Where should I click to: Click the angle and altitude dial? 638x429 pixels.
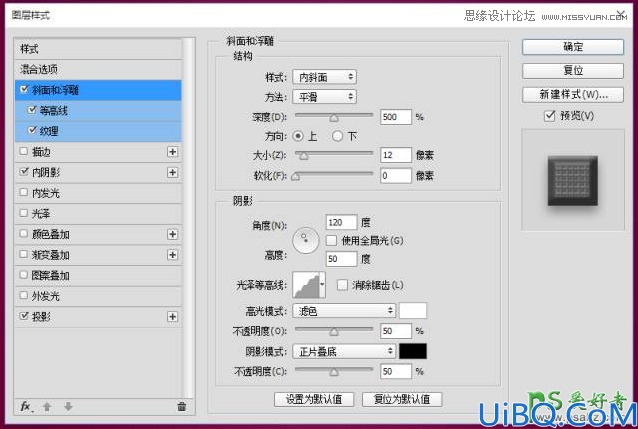click(x=306, y=240)
